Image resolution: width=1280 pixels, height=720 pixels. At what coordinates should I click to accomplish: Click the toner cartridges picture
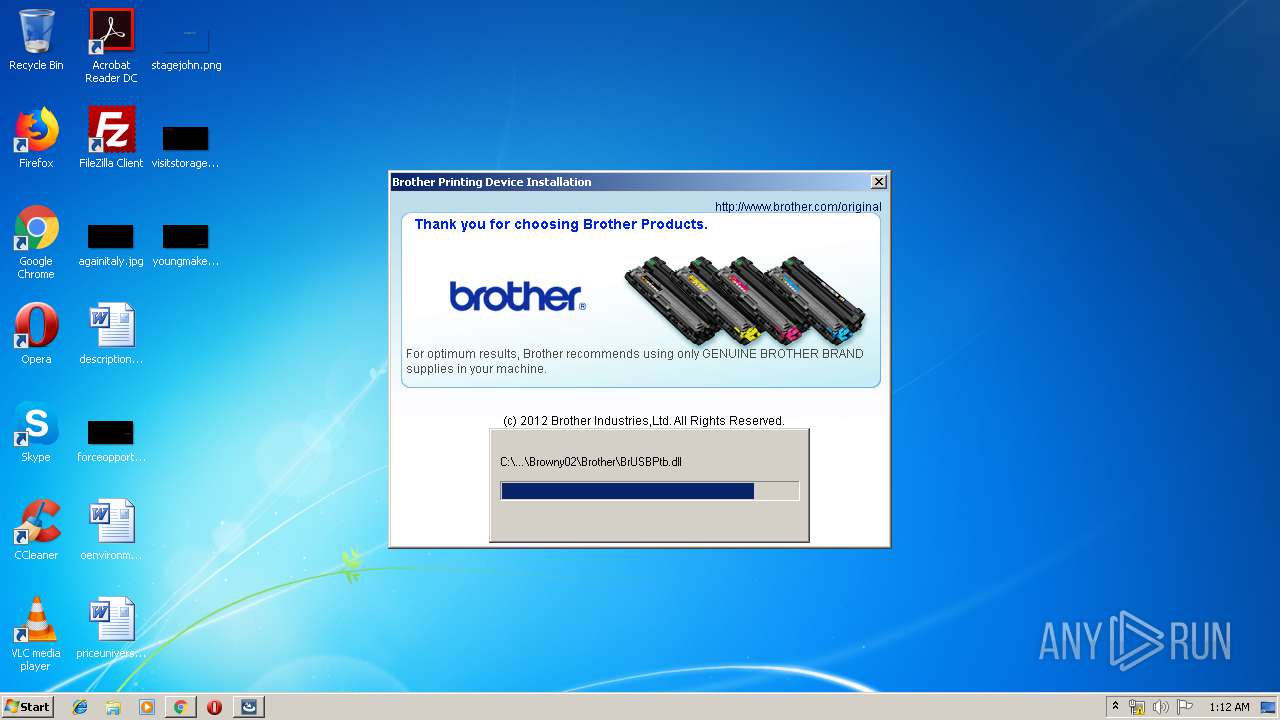[x=745, y=300]
